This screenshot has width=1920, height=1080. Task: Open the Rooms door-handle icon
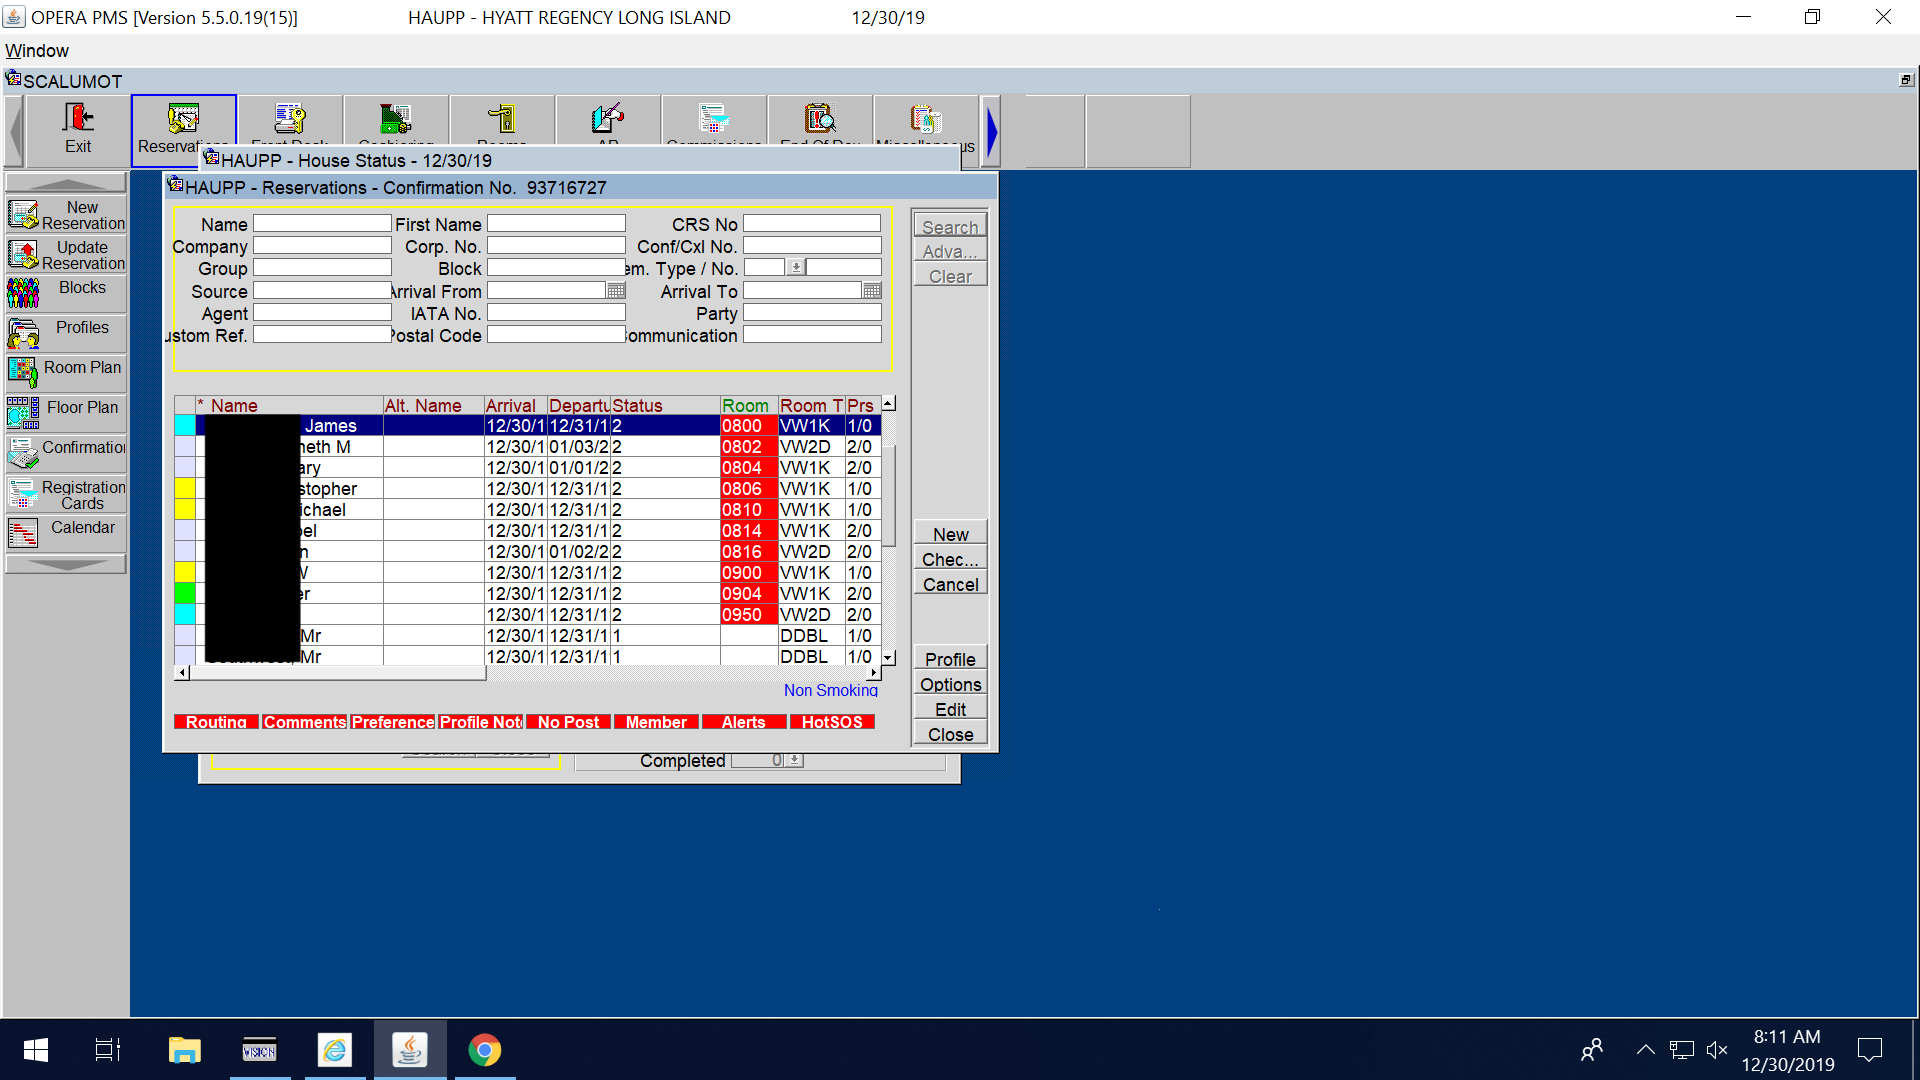[x=502, y=119]
